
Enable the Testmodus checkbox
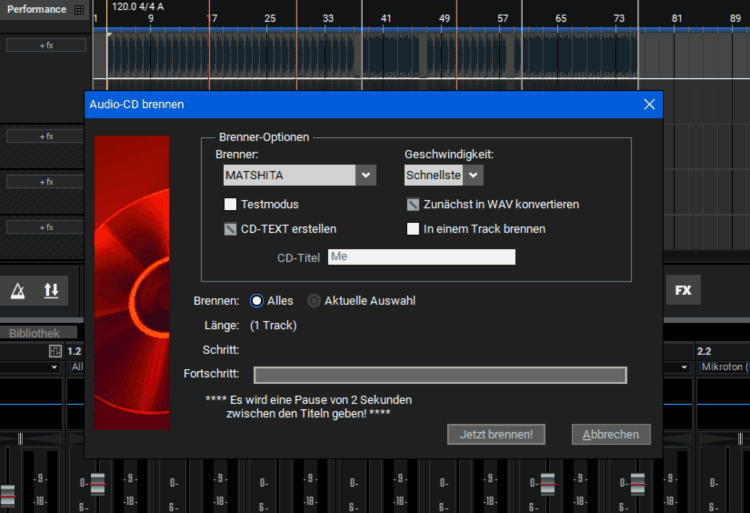(x=230, y=204)
